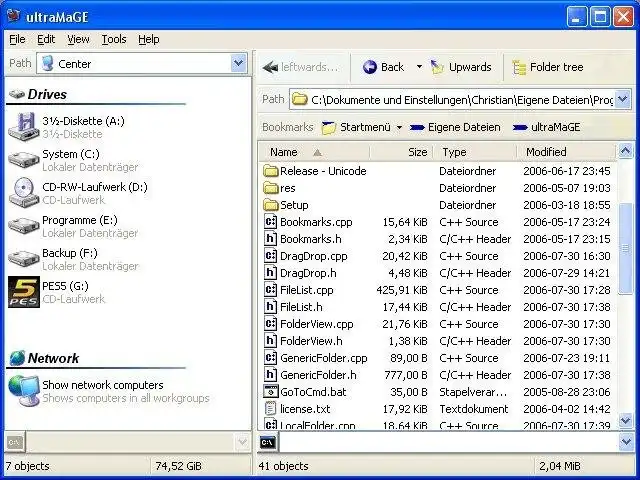Sort by the Modified column header
The image size is (640, 480).
566,152
